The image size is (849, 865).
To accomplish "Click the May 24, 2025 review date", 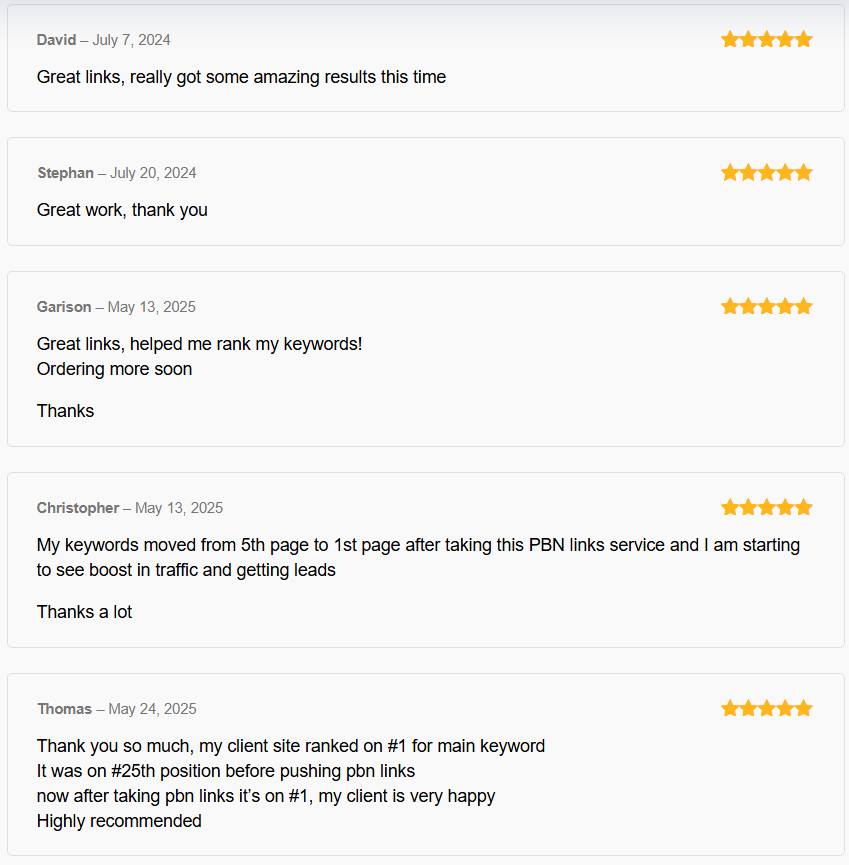I will (152, 709).
